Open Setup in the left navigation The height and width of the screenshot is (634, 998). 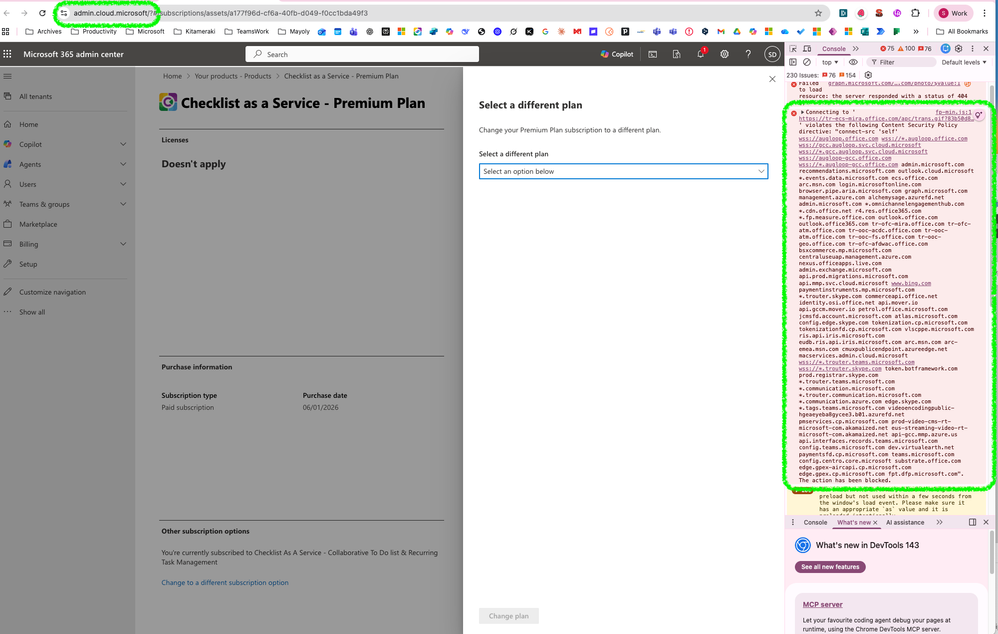pos(28,264)
